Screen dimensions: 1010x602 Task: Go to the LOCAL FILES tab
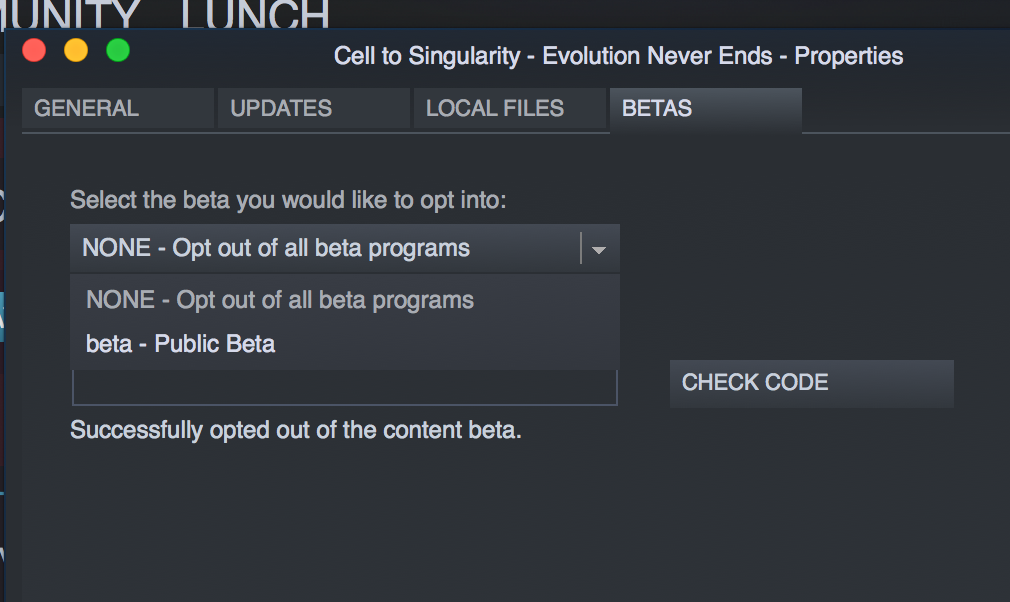(510, 108)
